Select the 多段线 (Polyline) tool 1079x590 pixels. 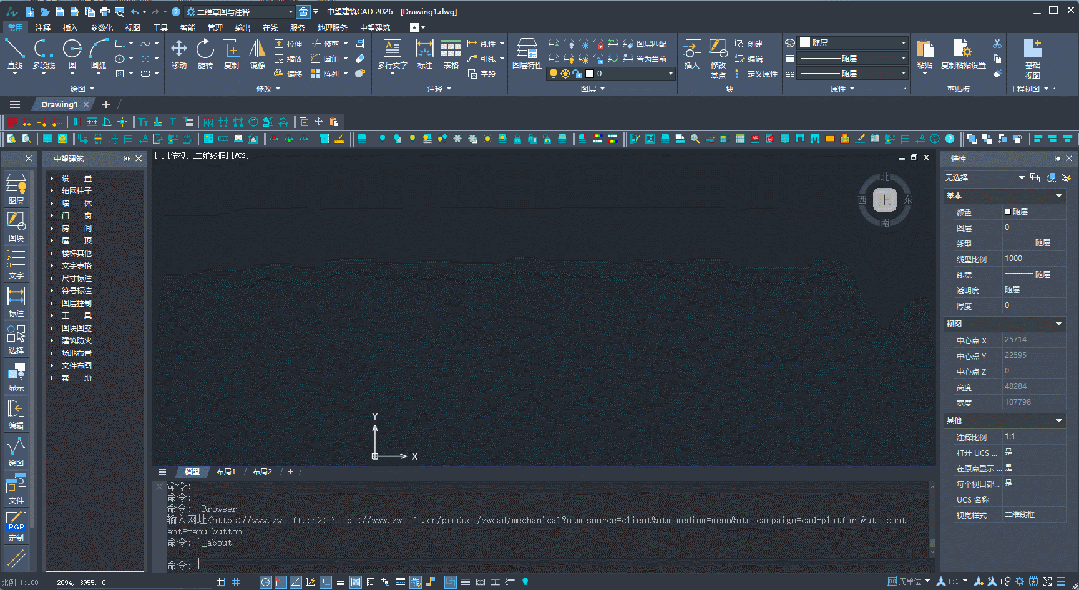coord(44,54)
